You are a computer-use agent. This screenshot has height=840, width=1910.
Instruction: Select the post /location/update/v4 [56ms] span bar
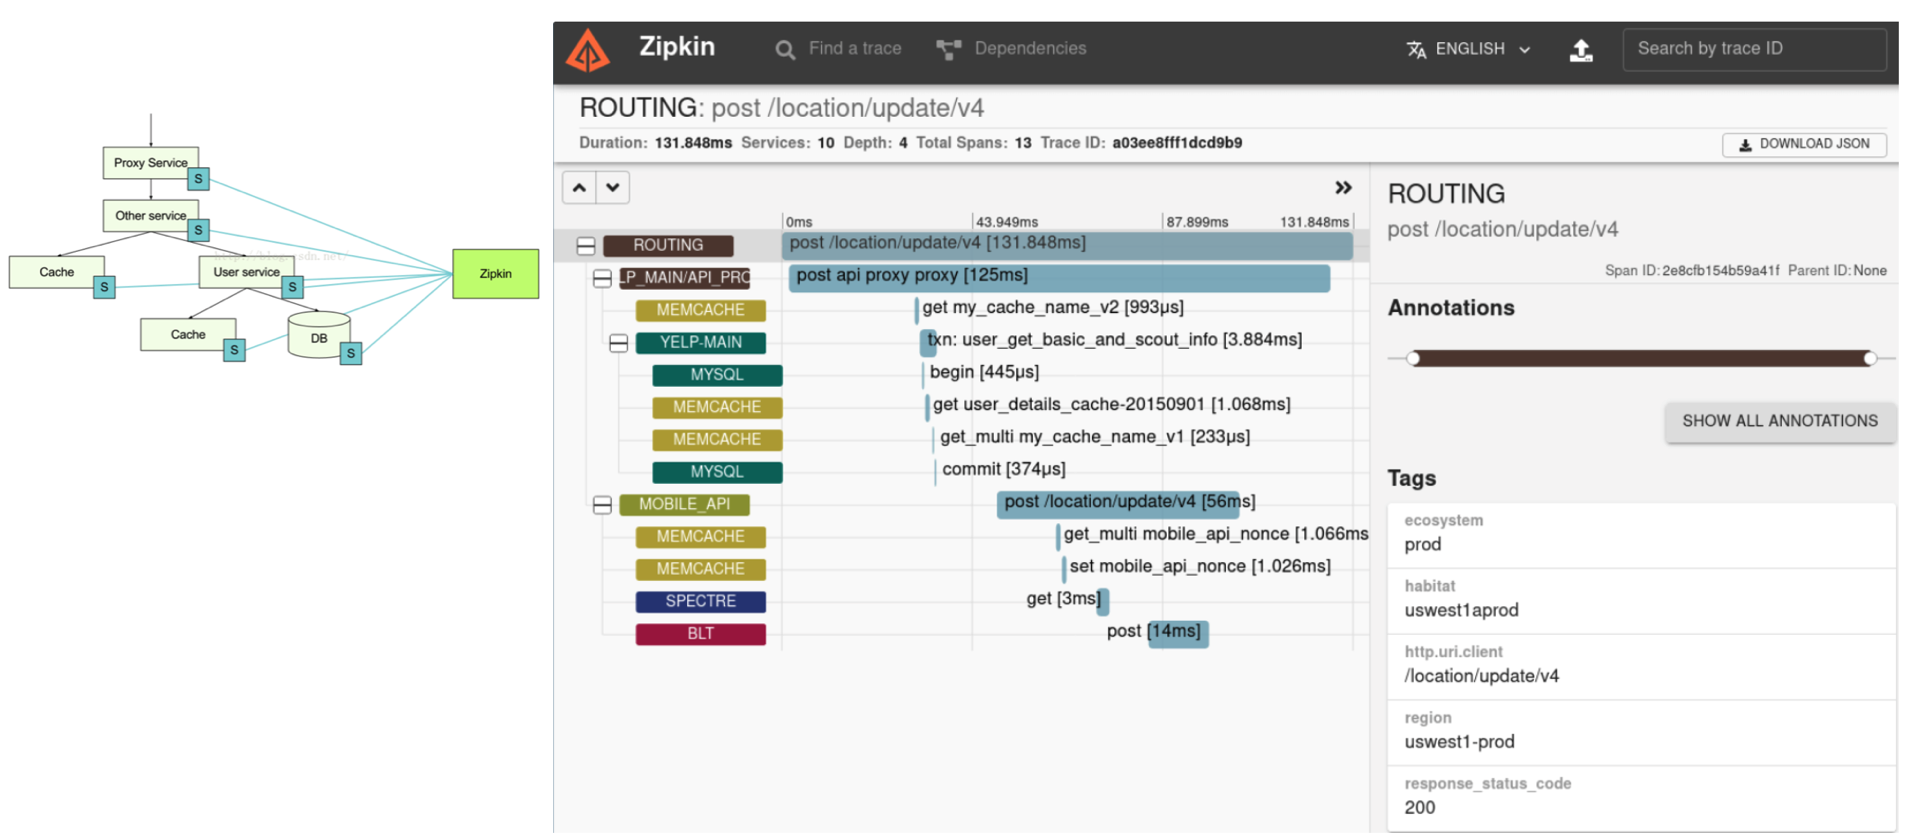coord(1118,503)
